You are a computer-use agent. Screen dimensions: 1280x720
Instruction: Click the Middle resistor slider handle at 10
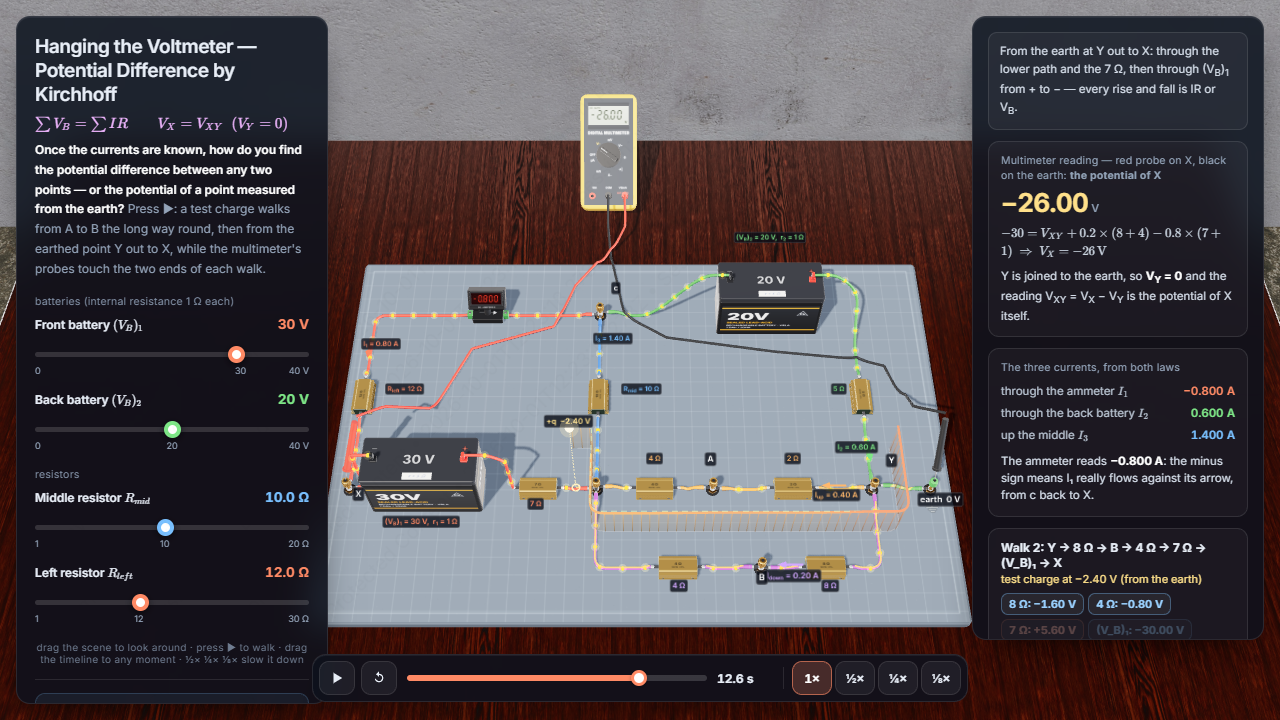(x=165, y=527)
